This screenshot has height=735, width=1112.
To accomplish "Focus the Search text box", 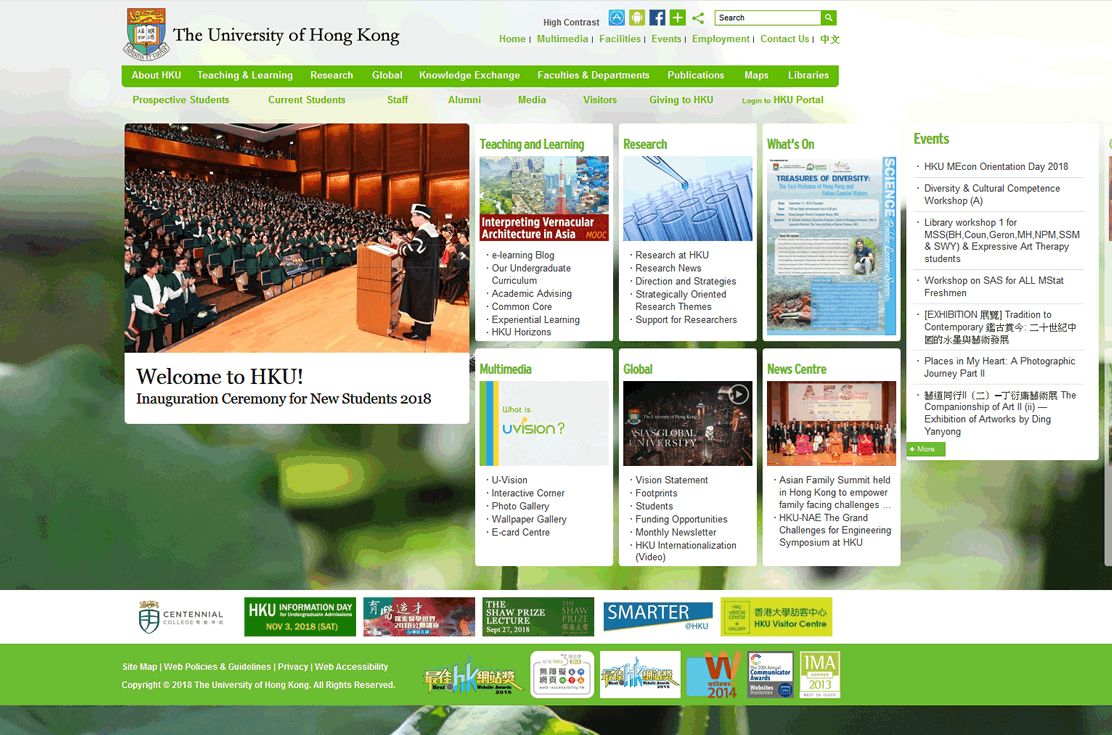I will coord(767,18).
